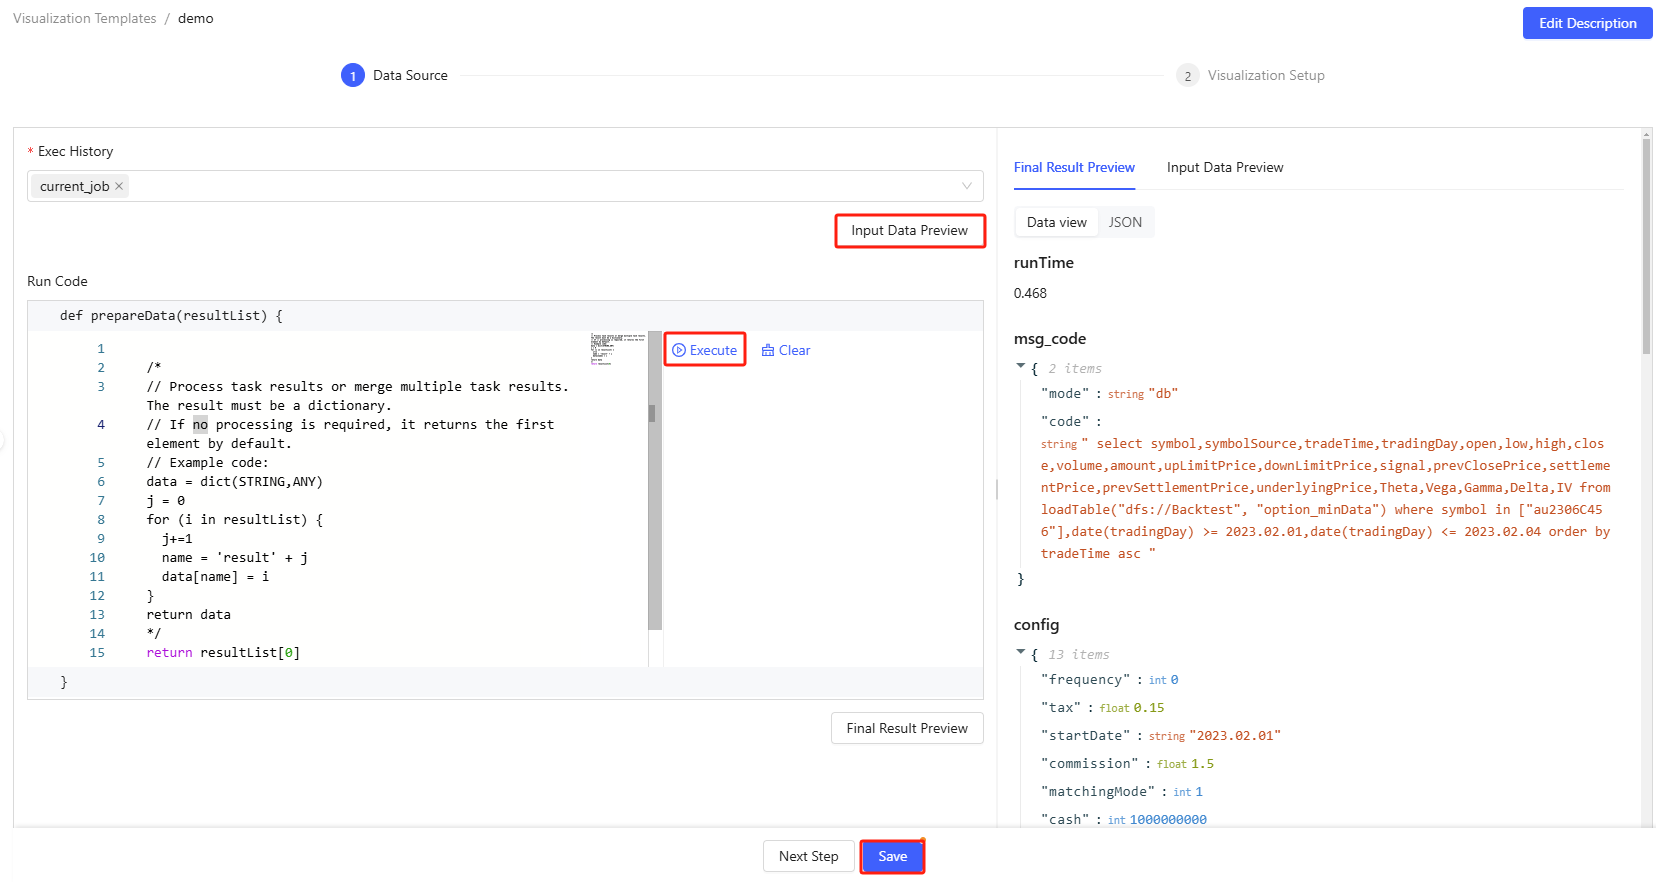Image resolution: width=1656 pixels, height=882 pixels.
Task: Click the Execute play icon
Action: 679,350
